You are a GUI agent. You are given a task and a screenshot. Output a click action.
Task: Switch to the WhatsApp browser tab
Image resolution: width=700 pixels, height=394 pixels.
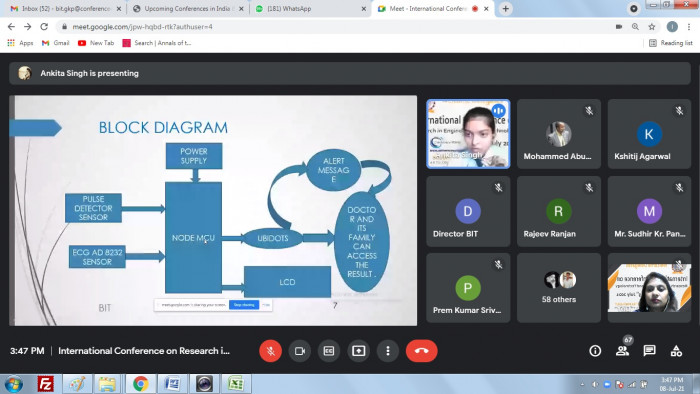click(x=308, y=8)
